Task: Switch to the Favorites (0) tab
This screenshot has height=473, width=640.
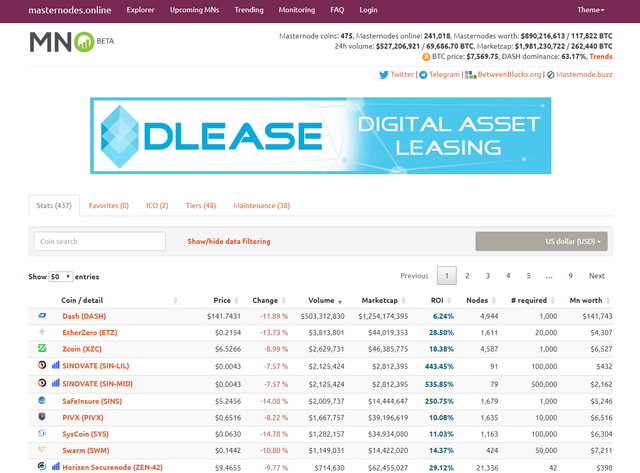Action: pyautogui.click(x=109, y=206)
